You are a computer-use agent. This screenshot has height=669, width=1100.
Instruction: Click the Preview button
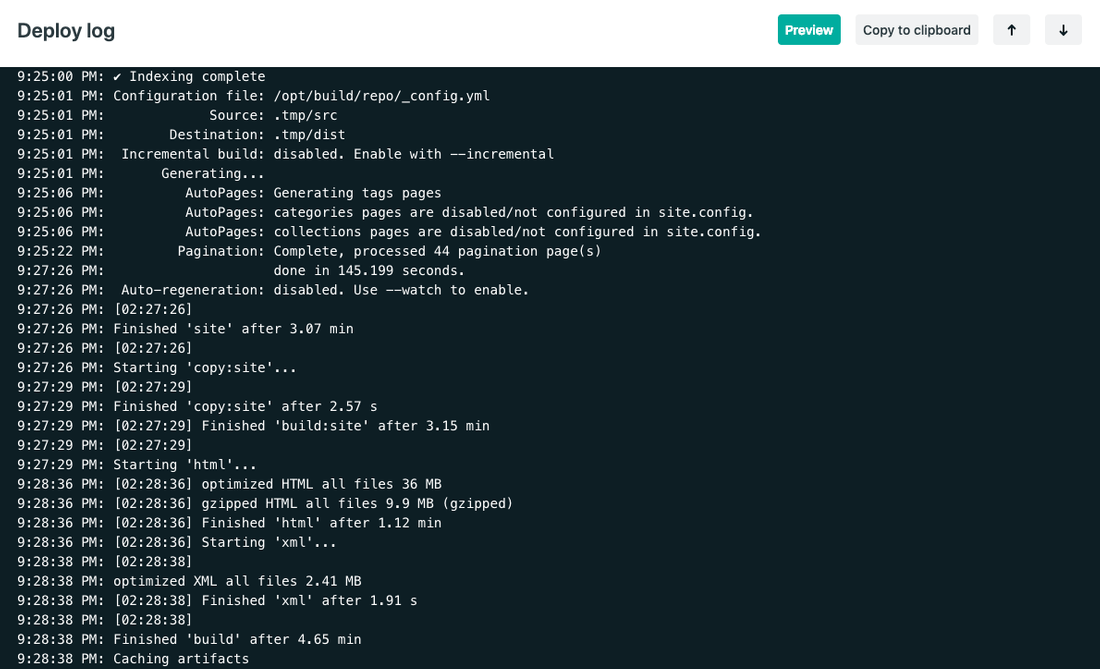click(x=809, y=30)
